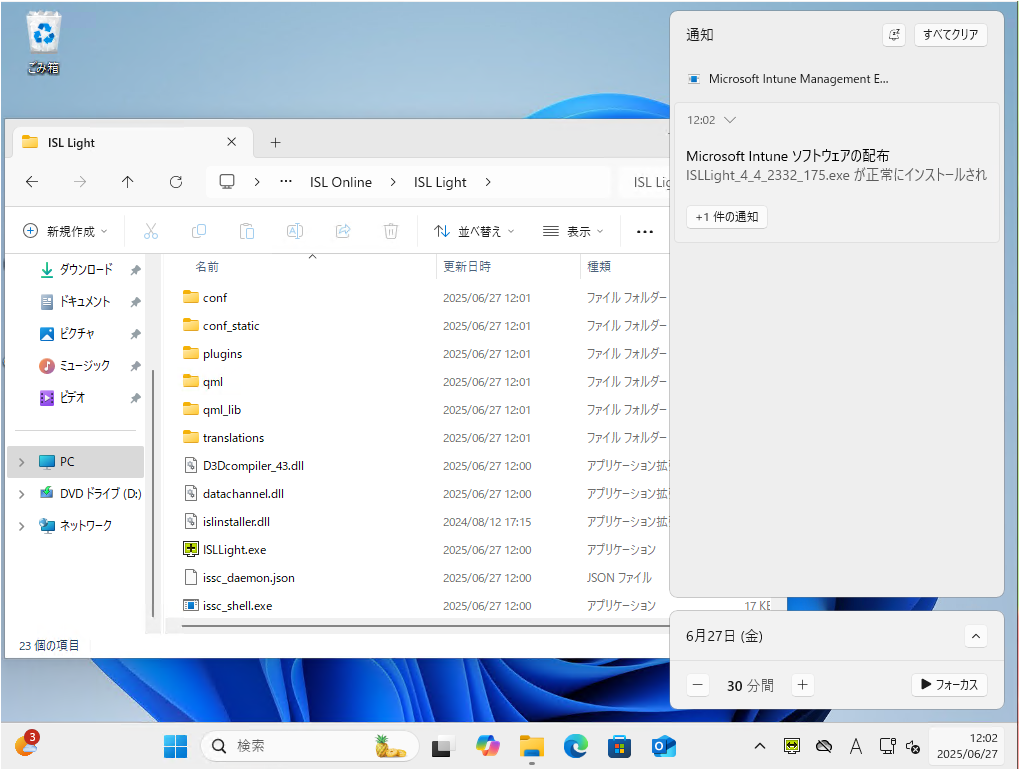Open the See more (...) toolbar menu

click(x=645, y=232)
